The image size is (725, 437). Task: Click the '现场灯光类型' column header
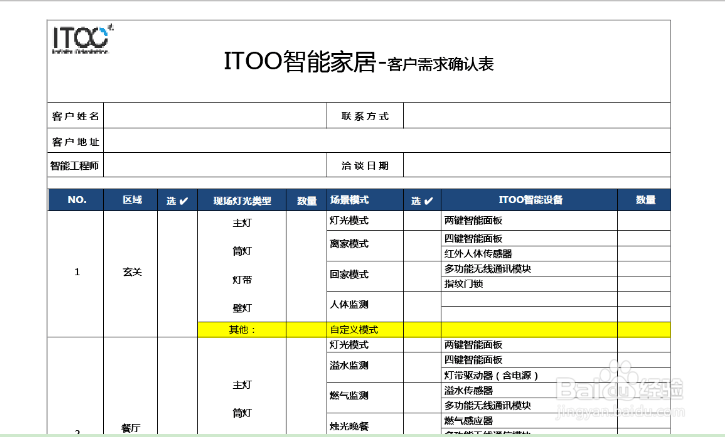point(242,200)
